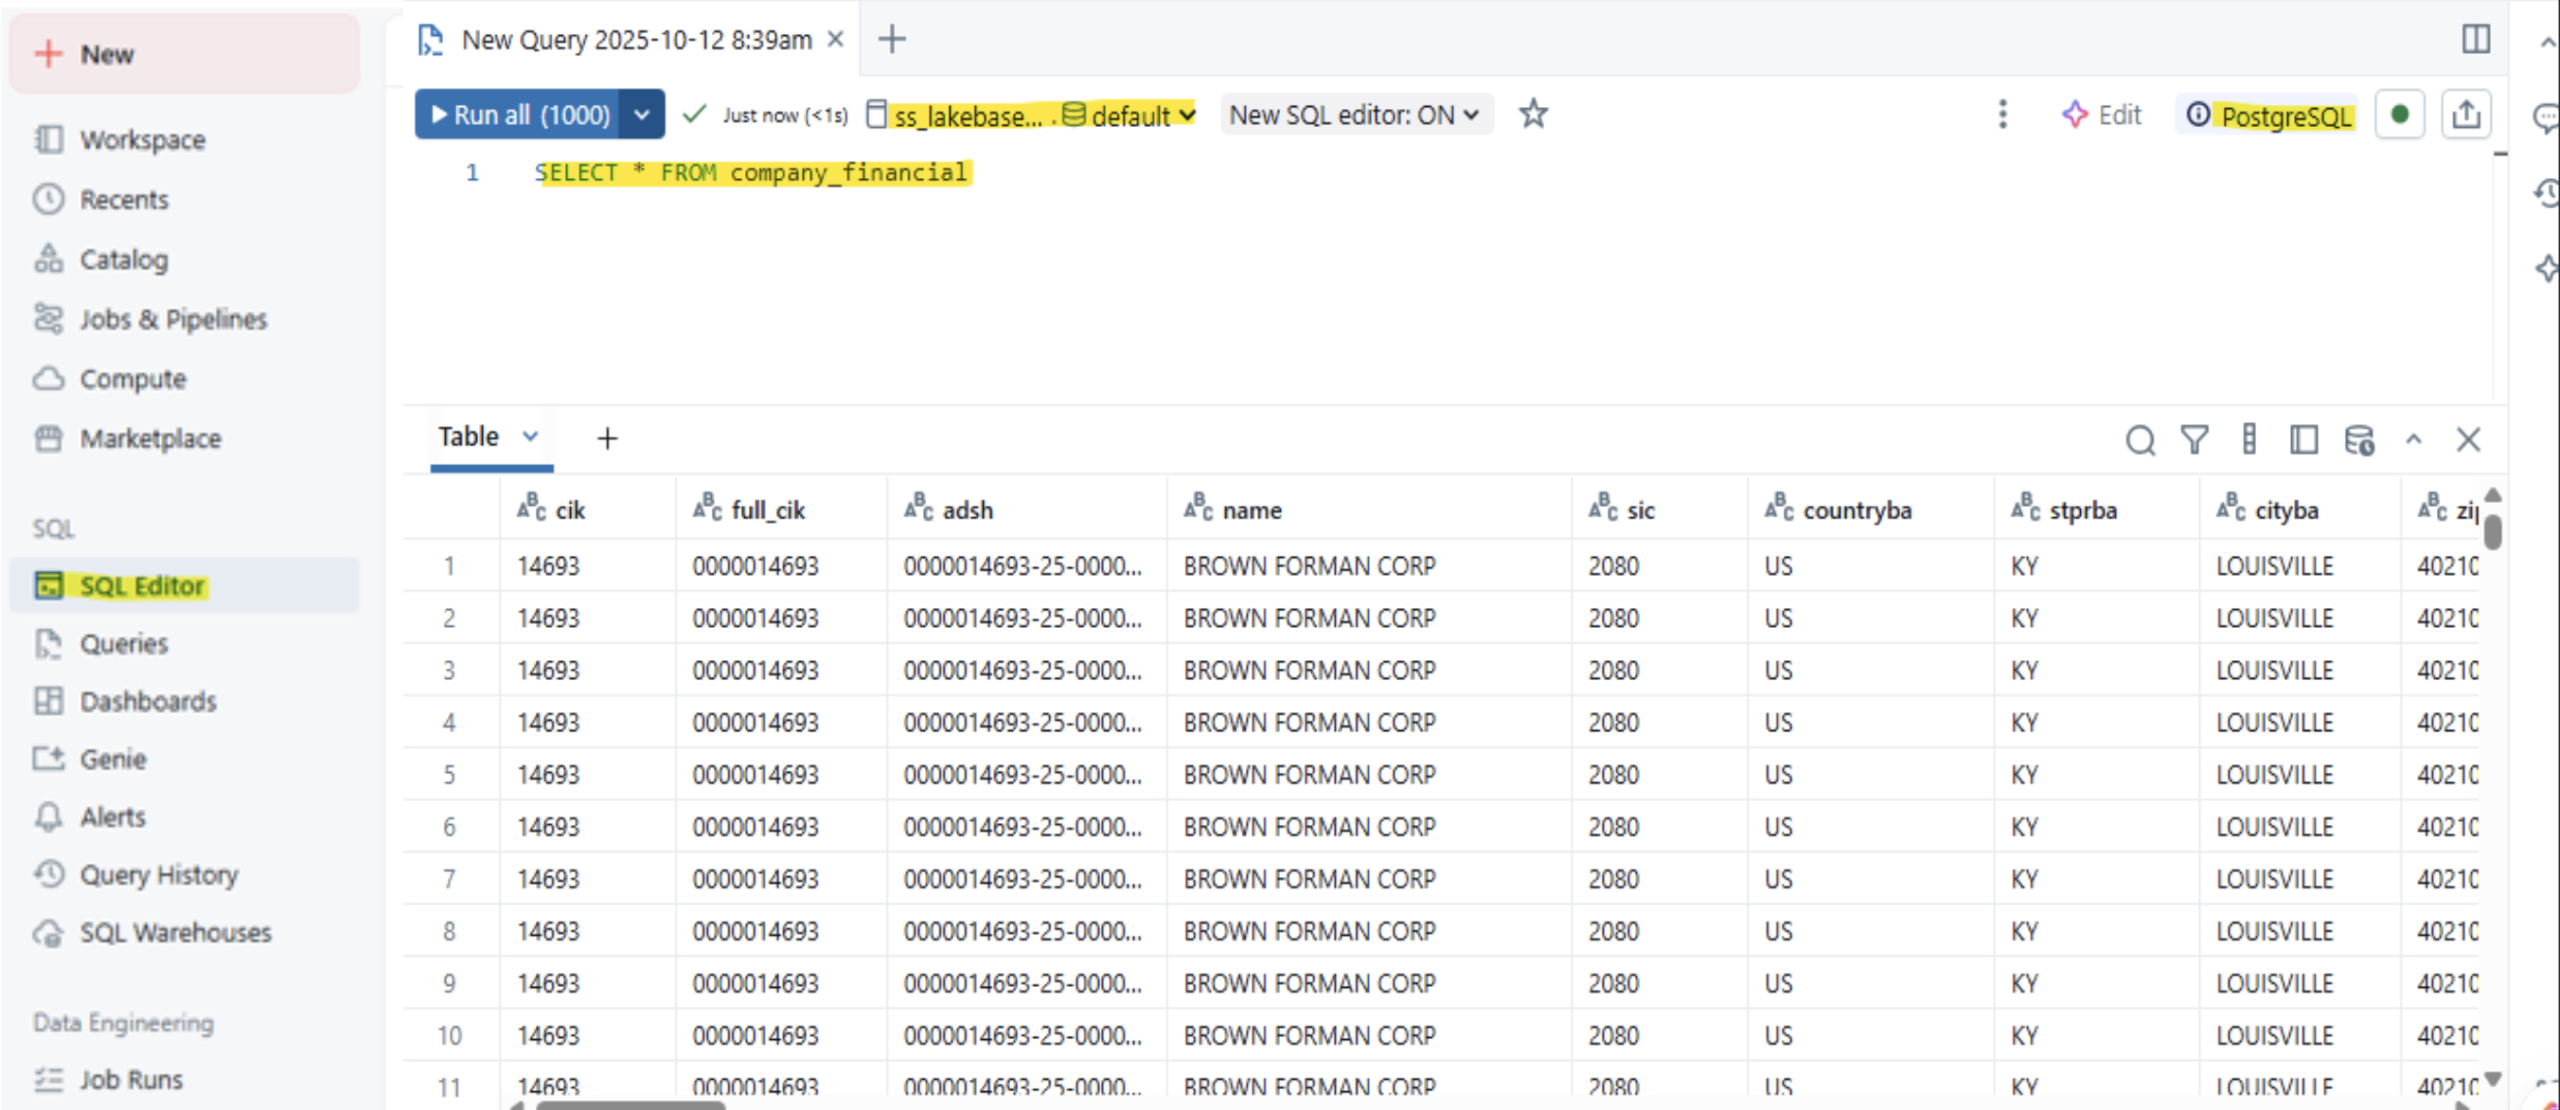Click the name column header
Viewport: 2560px width, 1110px height.
tap(1251, 510)
